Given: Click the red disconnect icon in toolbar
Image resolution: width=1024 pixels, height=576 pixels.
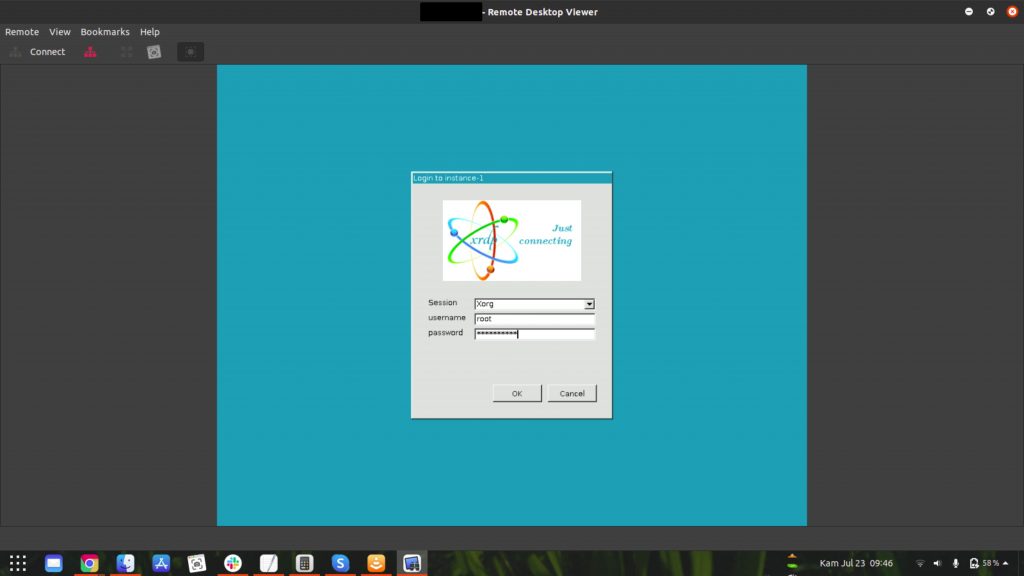Looking at the screenshot, I should coord(90,52).
